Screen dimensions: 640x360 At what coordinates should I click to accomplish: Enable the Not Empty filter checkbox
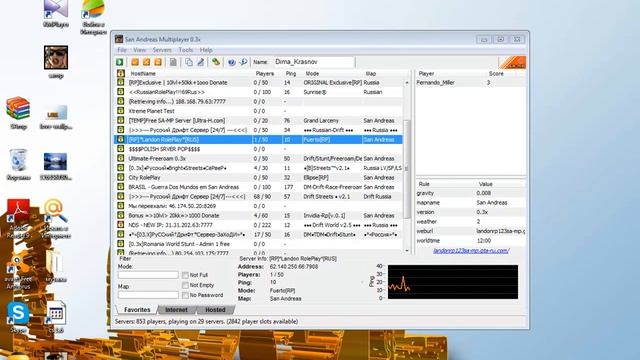[x=185, y=285]
